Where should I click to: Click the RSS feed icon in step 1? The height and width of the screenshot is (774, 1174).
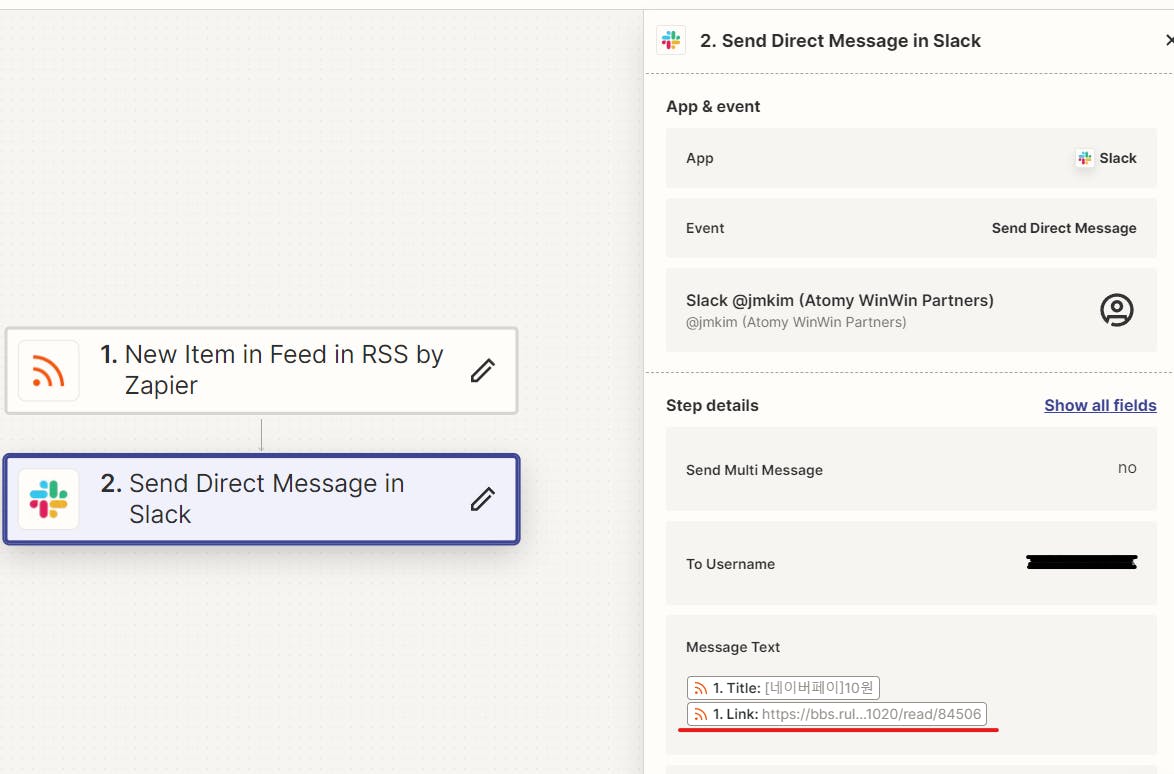pos(49,371)
